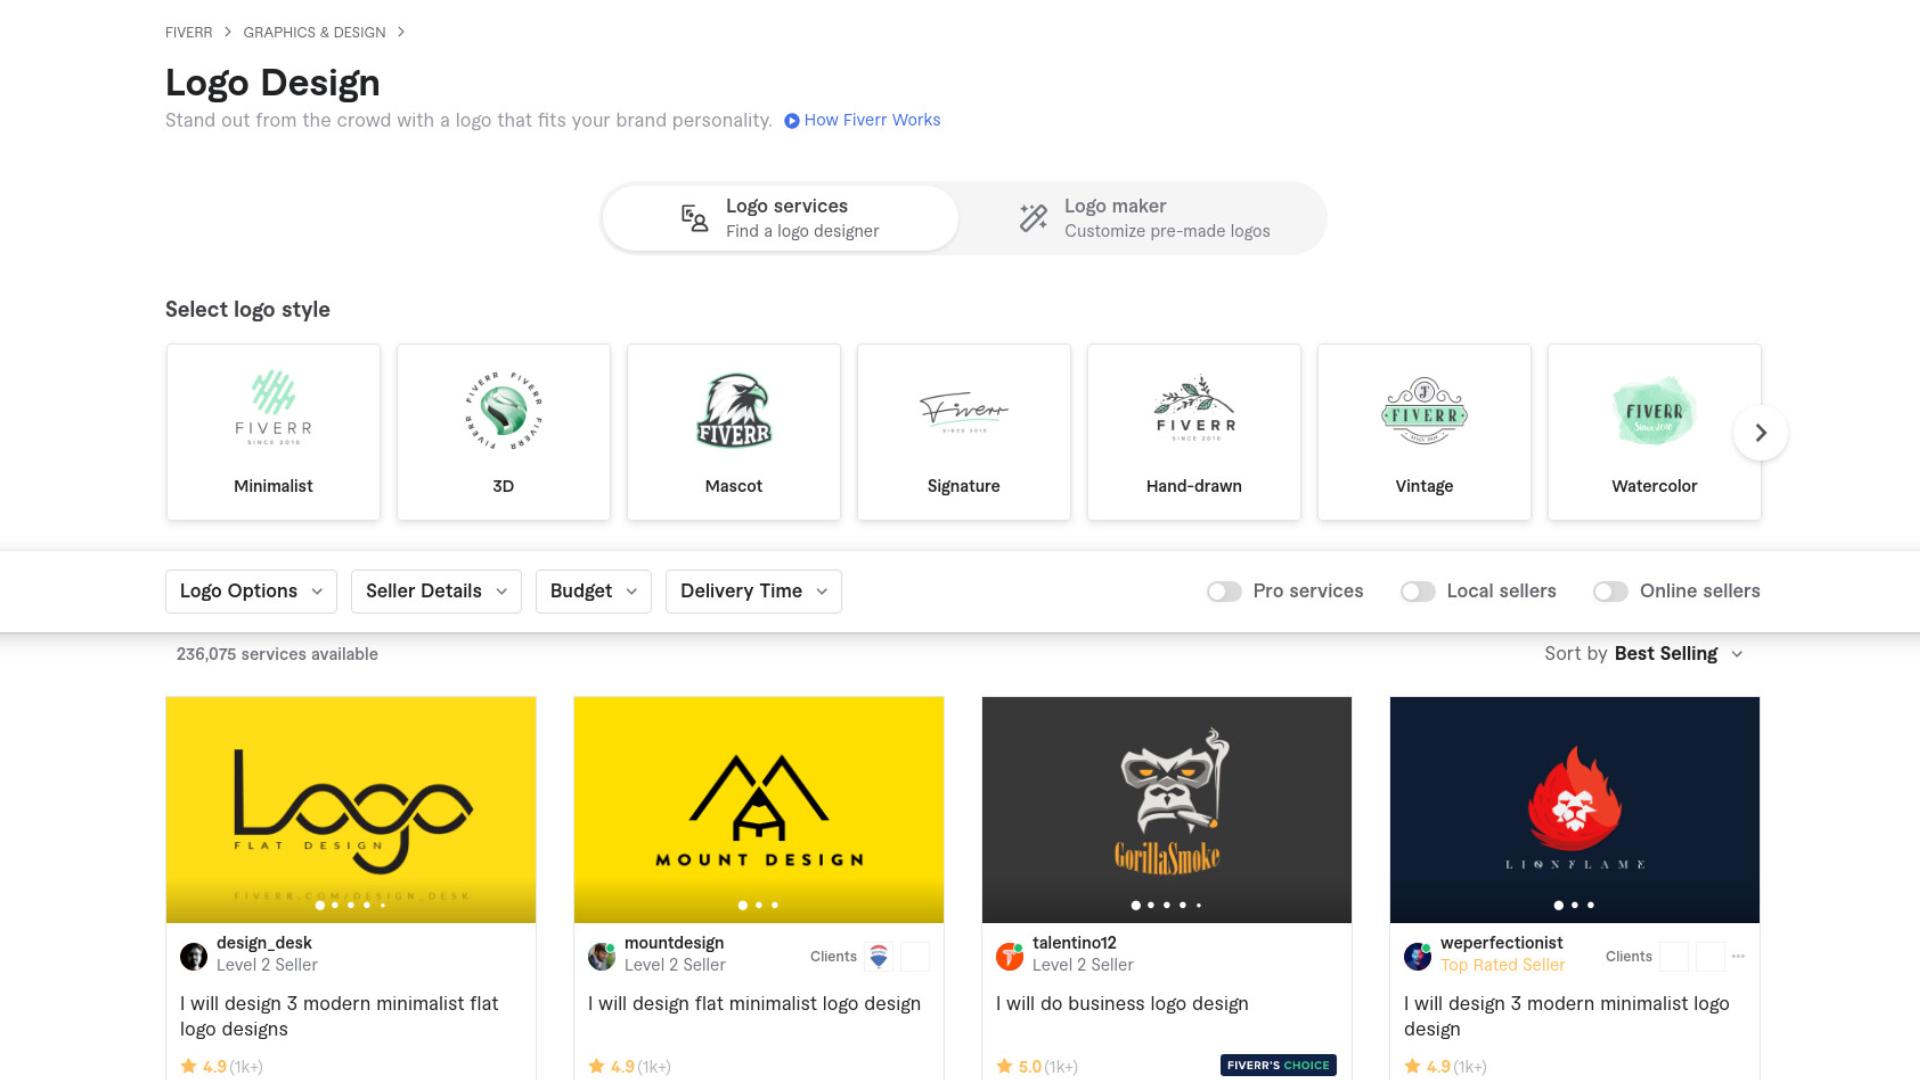Viewport: 1920px width, 1080px height.
Task: Open the Delivery Time dropdown
Action: coord(753,591)
